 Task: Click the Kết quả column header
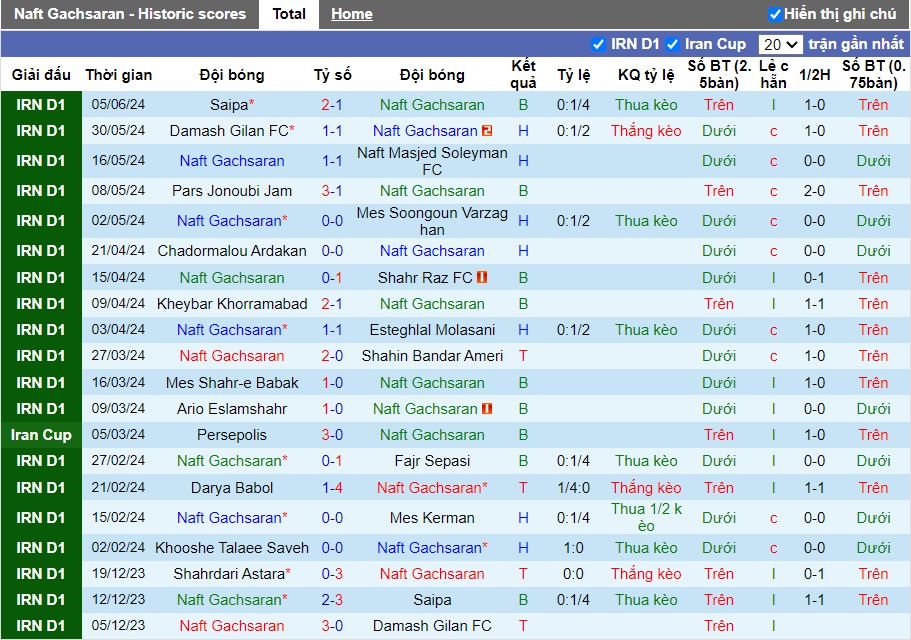click(x=523, y=74)
